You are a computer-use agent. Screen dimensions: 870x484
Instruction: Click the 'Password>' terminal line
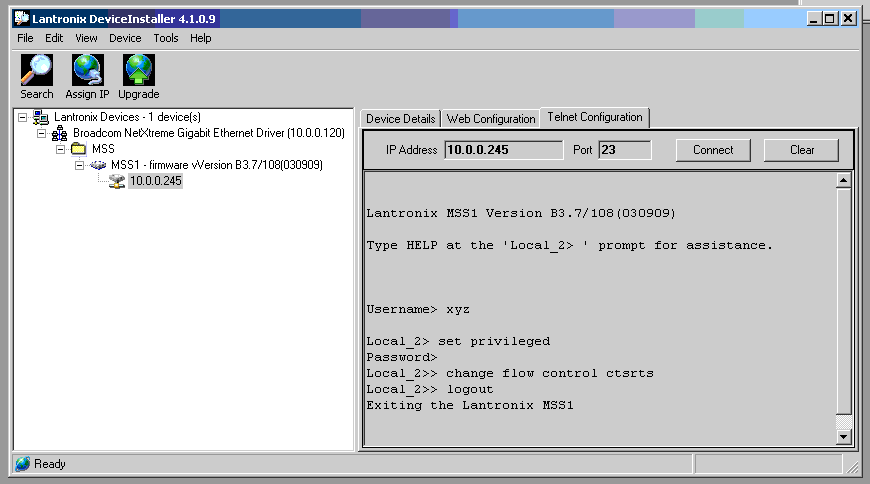pyautogui.click(x=402, y=357)
